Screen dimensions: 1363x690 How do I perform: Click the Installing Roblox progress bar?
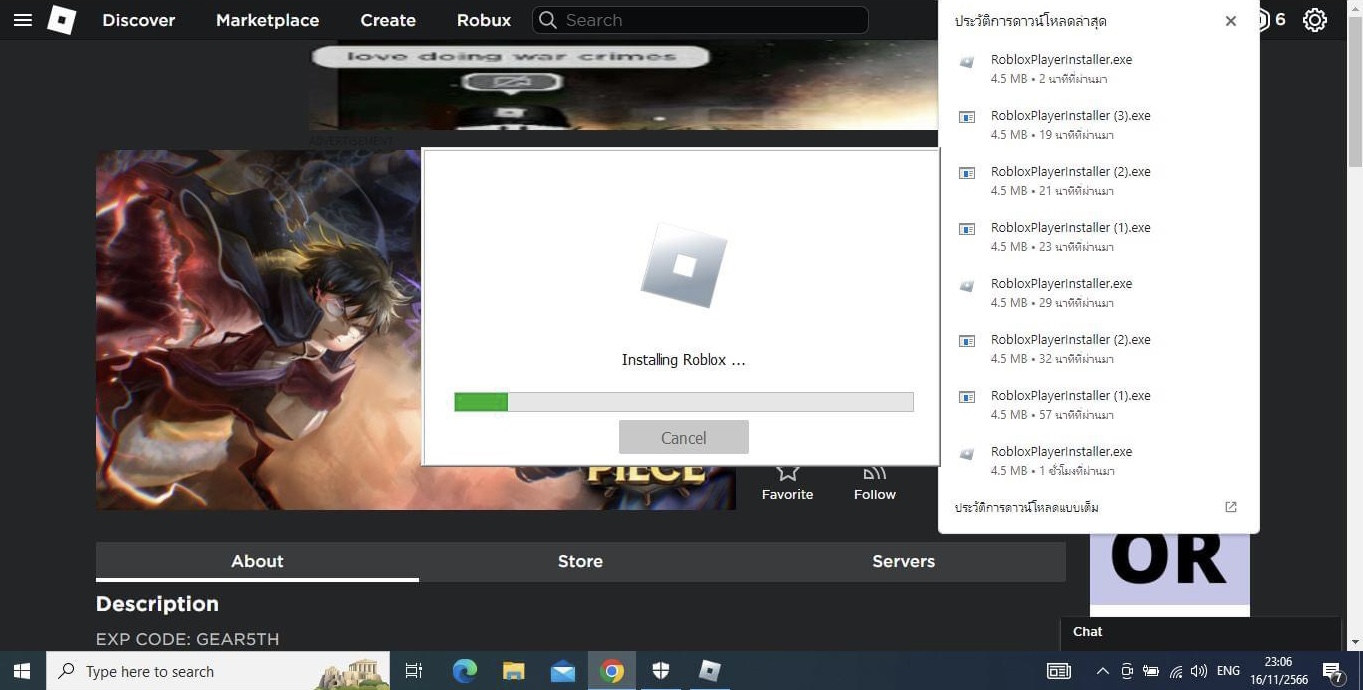(x=684, y=402)
